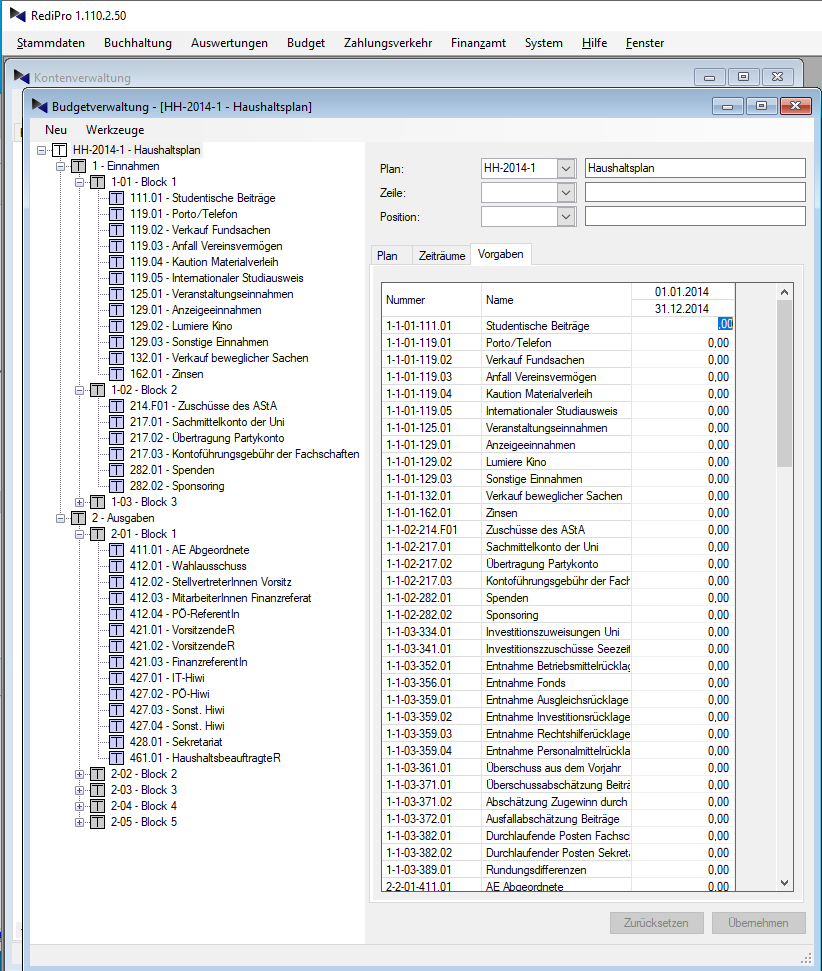Screen dimensions: 822x971
Task: Click the icon next to 282.02 Sponsoring
Action: click(x=116, y=486)
